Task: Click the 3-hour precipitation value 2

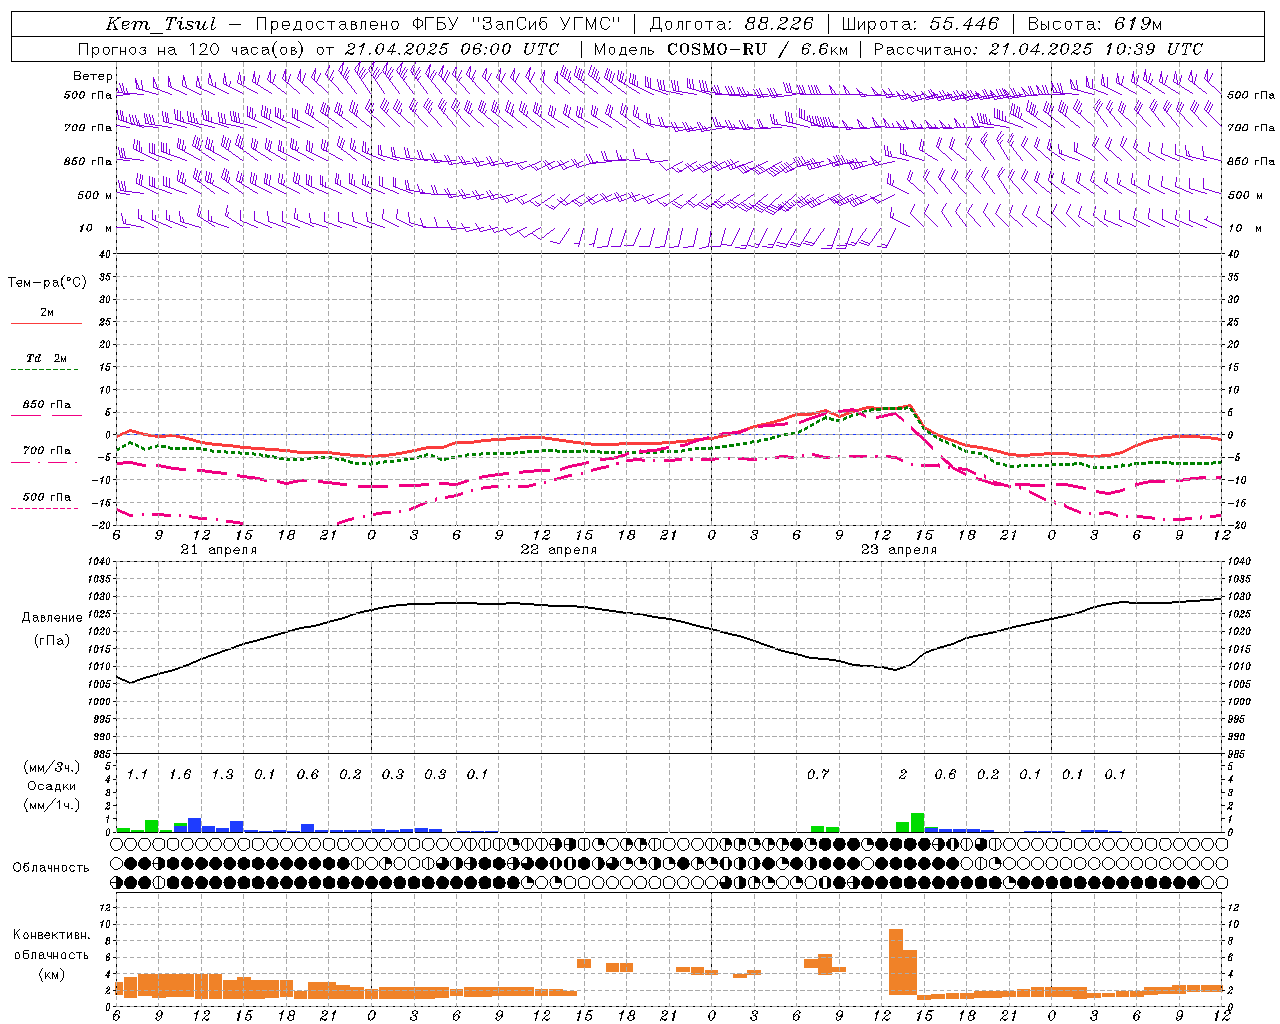Action: pyautogui.click(x=903, y=775)
